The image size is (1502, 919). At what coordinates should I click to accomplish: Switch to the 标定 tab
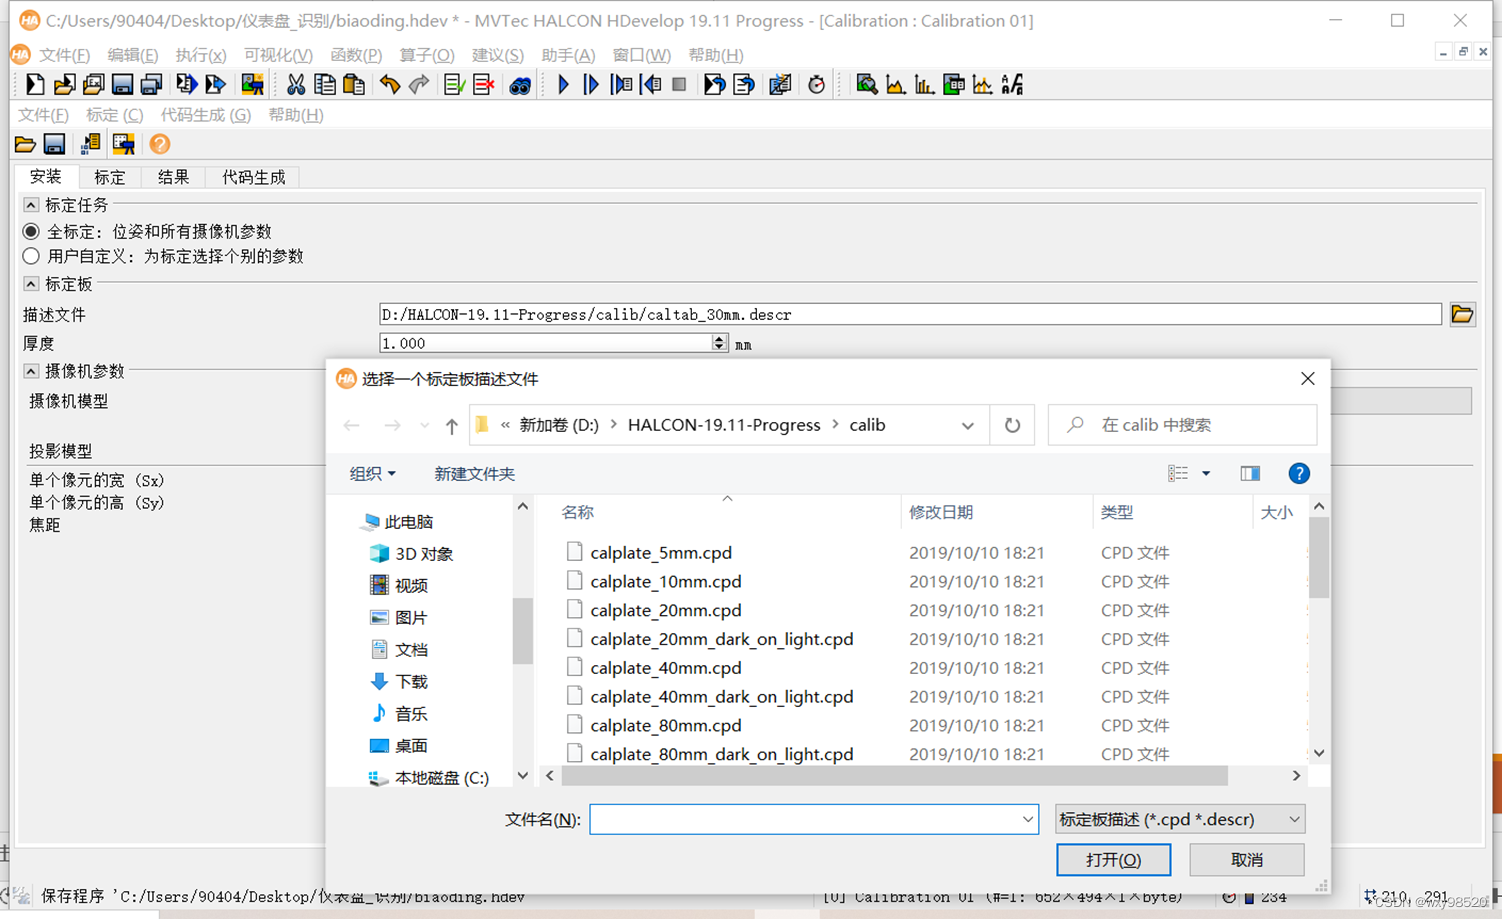tap(110, 177)
